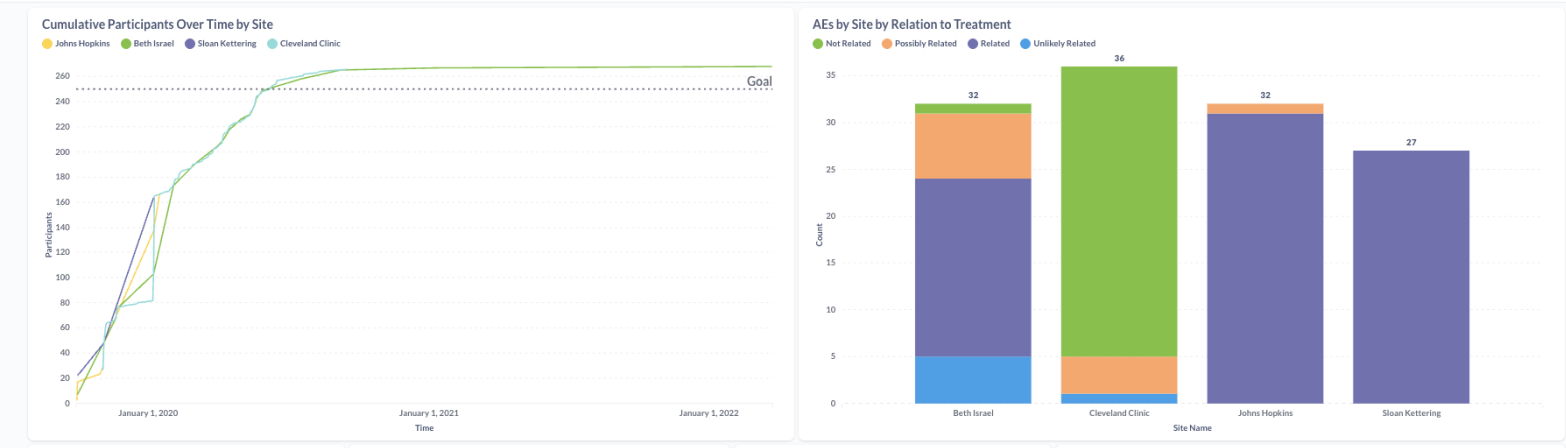1566x448 pixels.
Task: Click the green Not Related legend dot
Action: [817, 44]
